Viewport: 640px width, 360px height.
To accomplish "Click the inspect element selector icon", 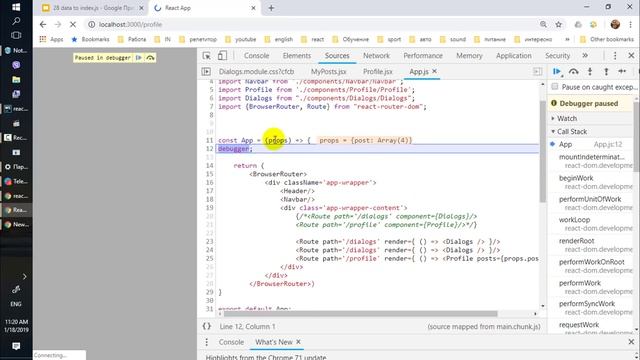I will (207, 56).
